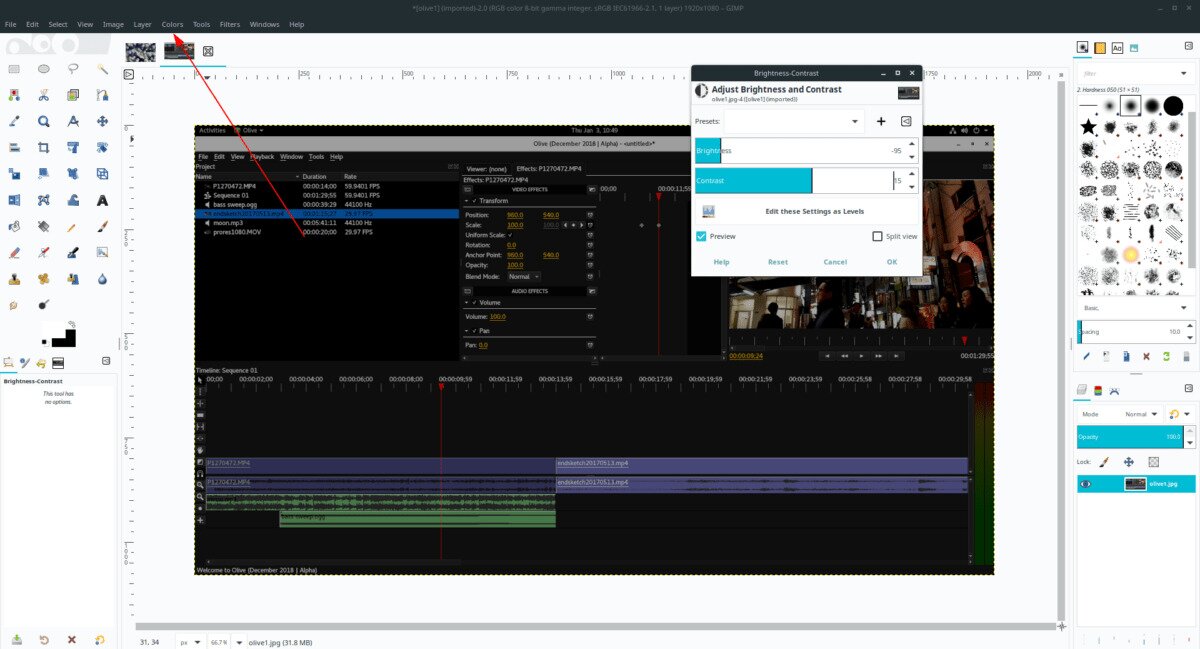The width and height of the screenshot is (1200, 649).
Task: Click Edit these Settings as Levels
Action: pos(813,211)
